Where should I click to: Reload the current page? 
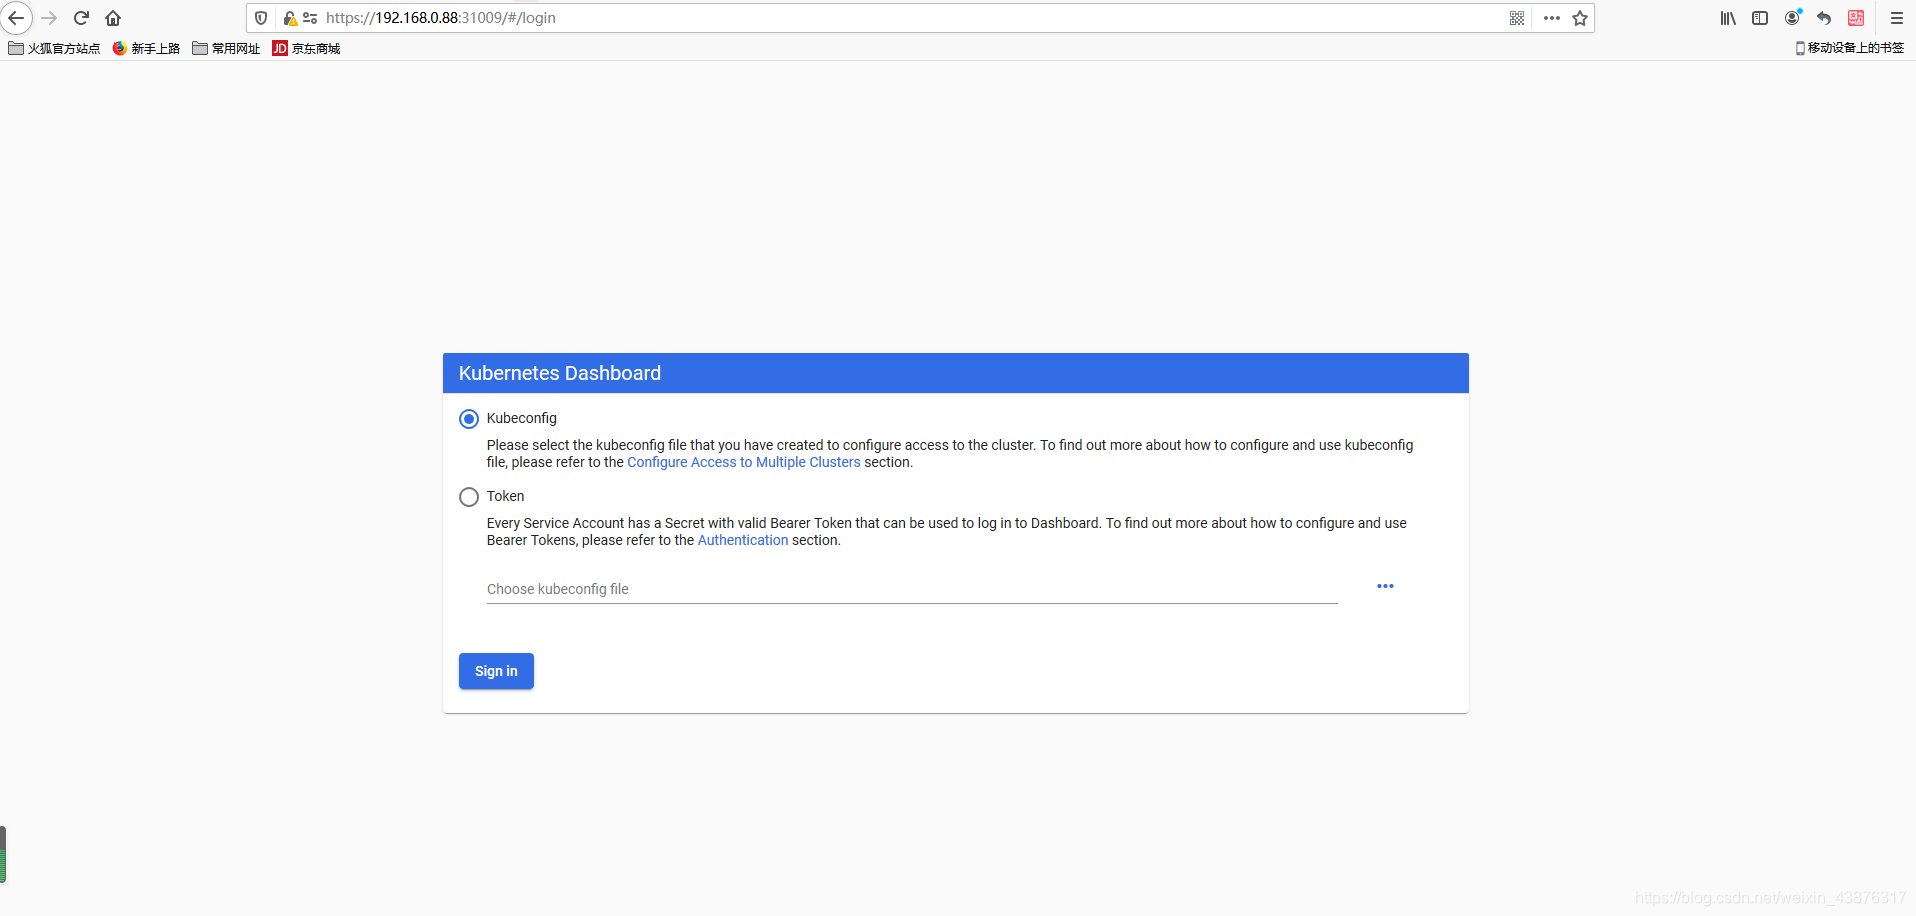[82, 18]
